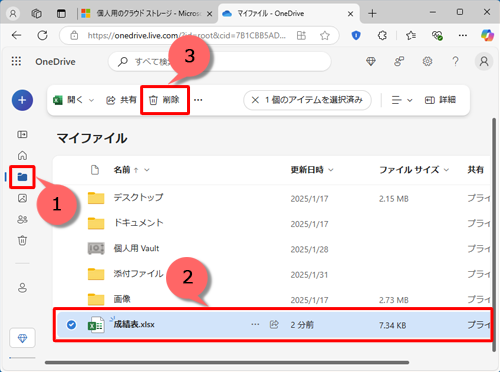Open the 画像 folder

[122, 299]
